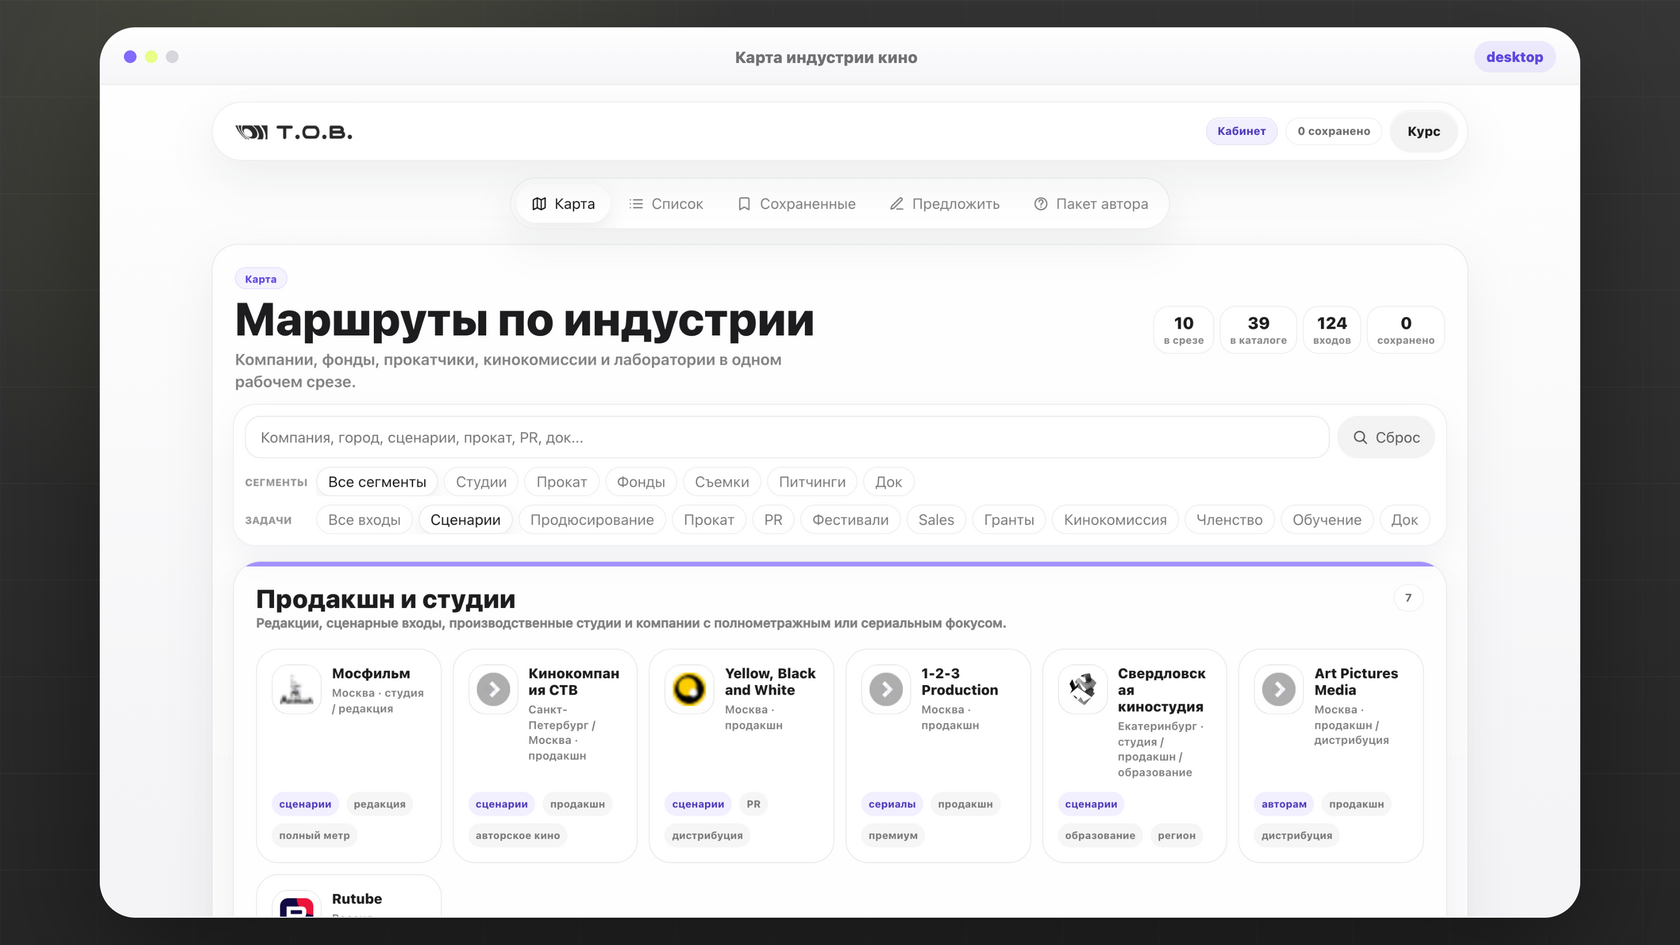Open the Список tab
Image resolution: width=1680 pixels, height=945 pixels.
pos(666,204)
